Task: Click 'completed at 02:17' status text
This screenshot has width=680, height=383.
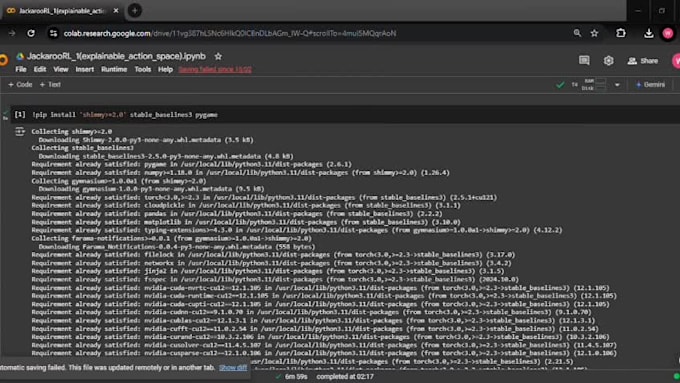Action: point(345,376)
